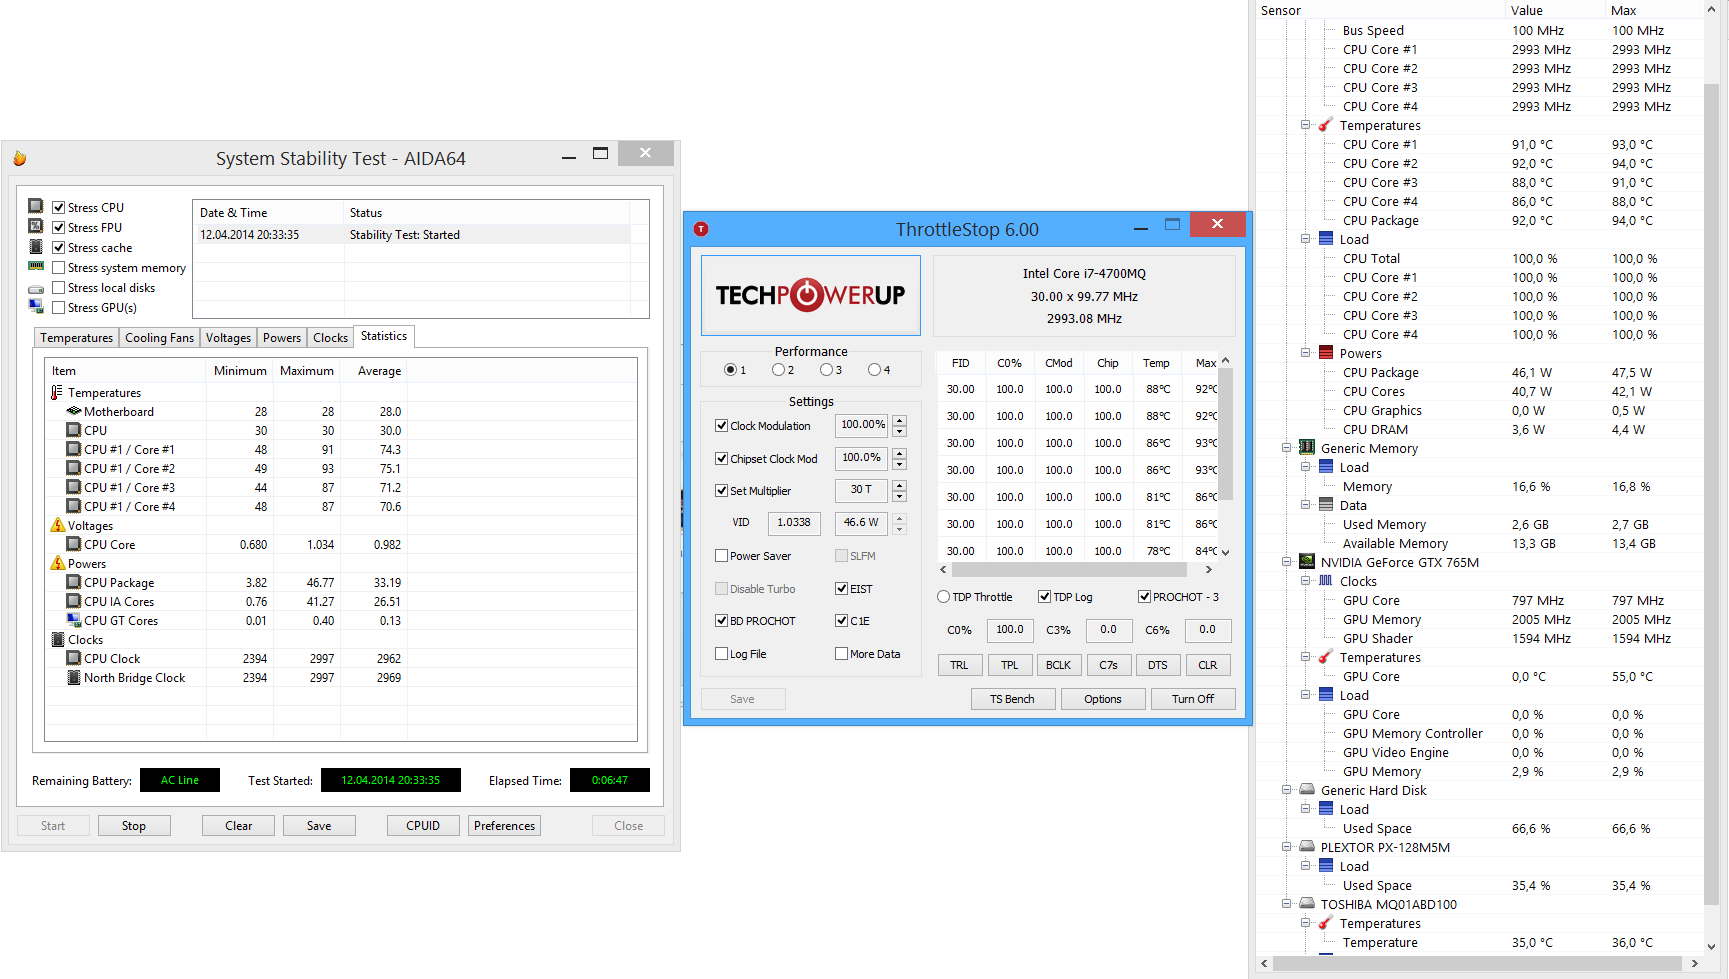Click the CPU Temperatures thermometer icon in sensor tree
The height and width of the screenshot is (979, 1729).
pyautogui.click(x=1326, y=125)
